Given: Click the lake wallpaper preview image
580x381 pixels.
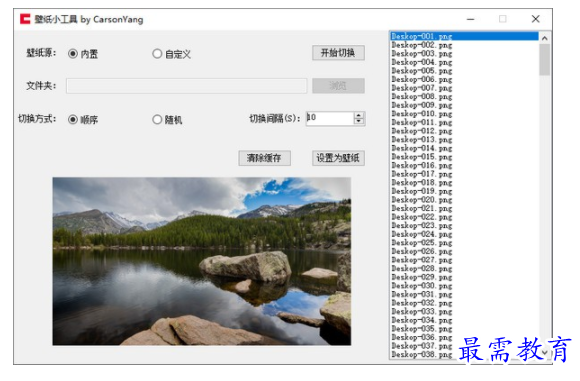Looking at the screenshot, I should [x=202, y=261].
